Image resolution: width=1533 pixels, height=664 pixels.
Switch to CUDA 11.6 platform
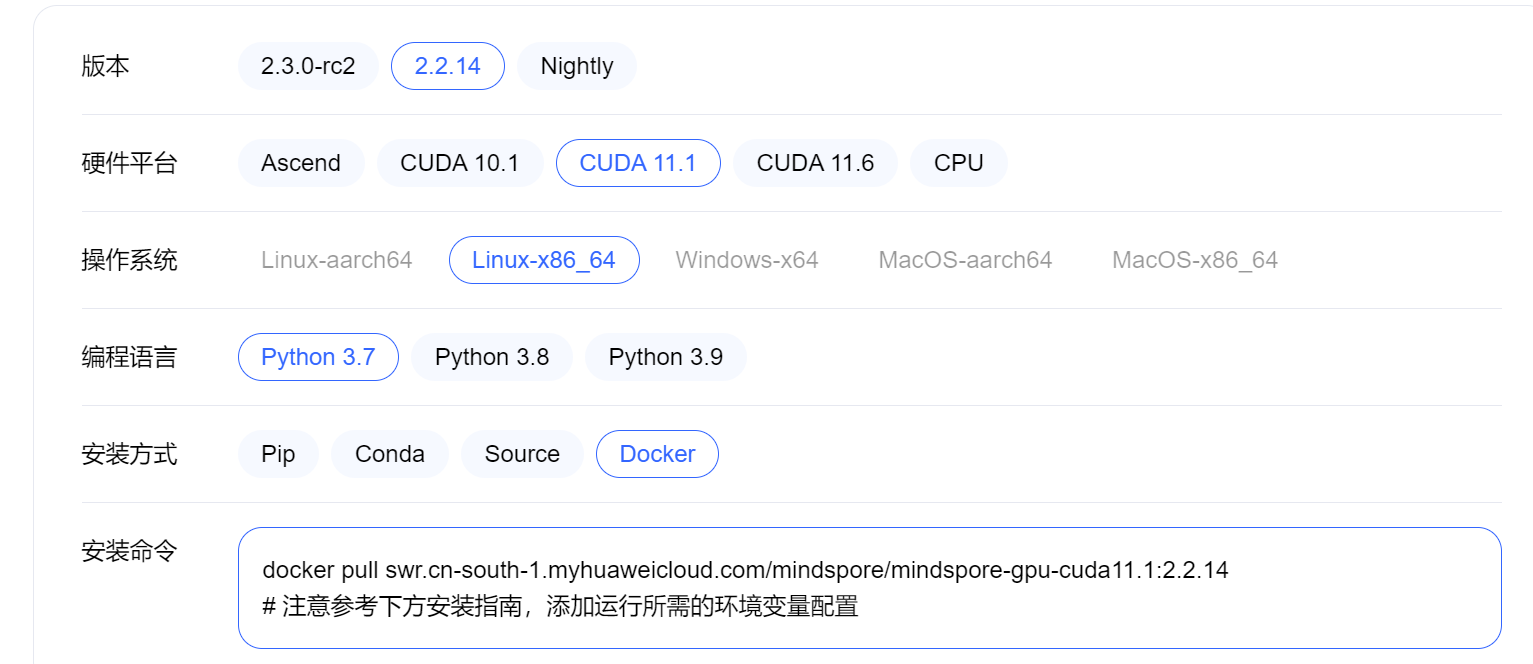[x=815, y=162]
